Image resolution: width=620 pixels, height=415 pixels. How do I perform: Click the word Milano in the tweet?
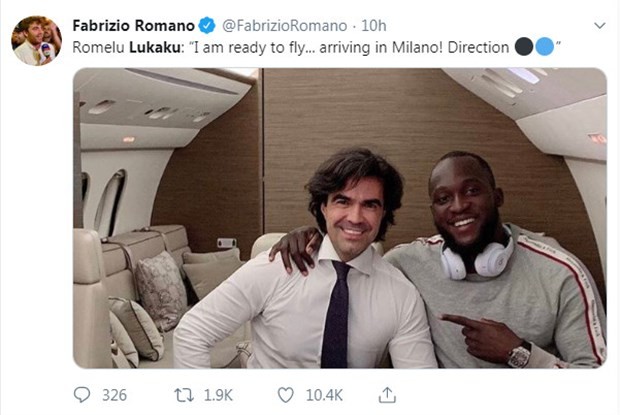tap(415, 46)
